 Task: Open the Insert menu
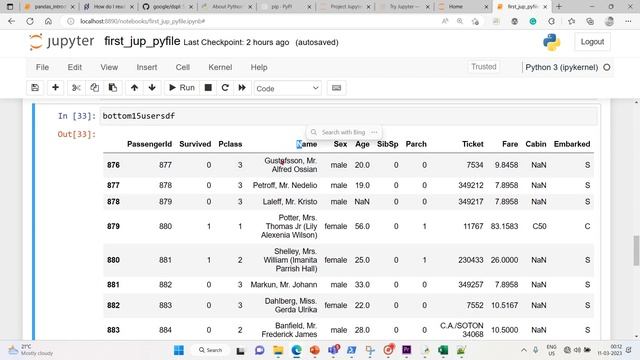point(147,67)
